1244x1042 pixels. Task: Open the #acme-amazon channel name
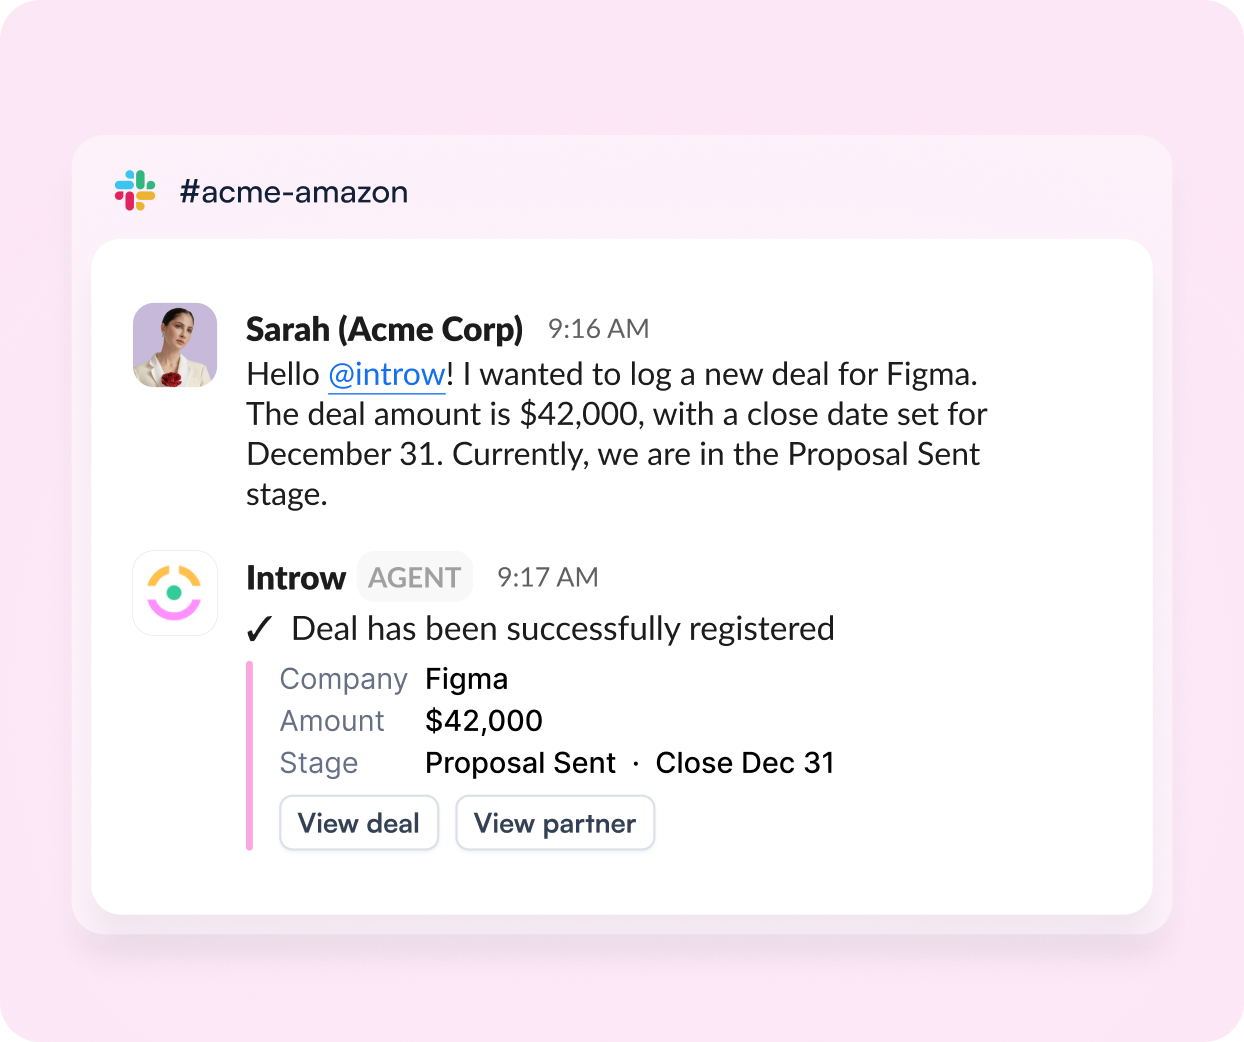294,191
